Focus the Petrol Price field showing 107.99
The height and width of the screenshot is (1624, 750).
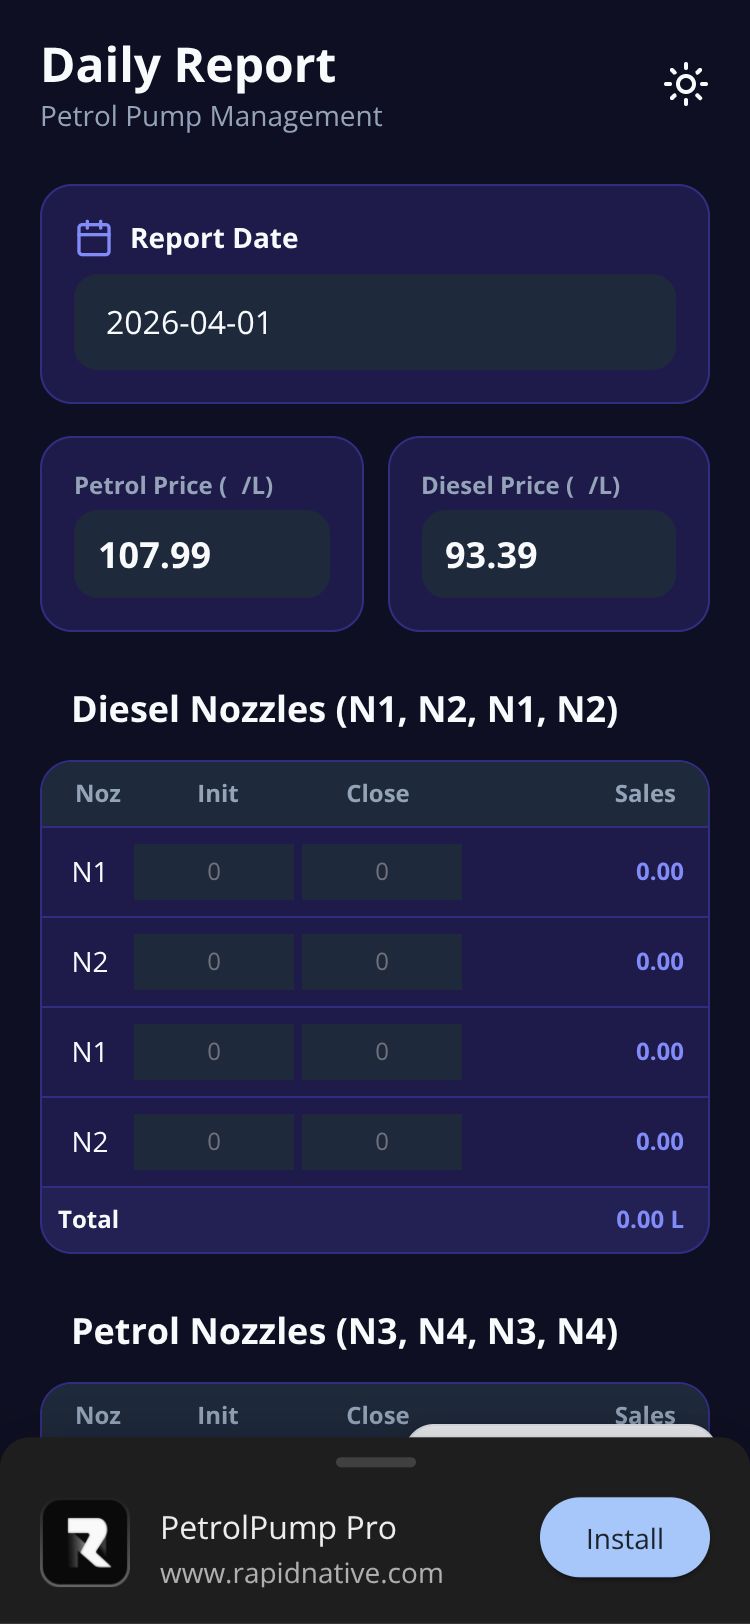pos(201,555)
